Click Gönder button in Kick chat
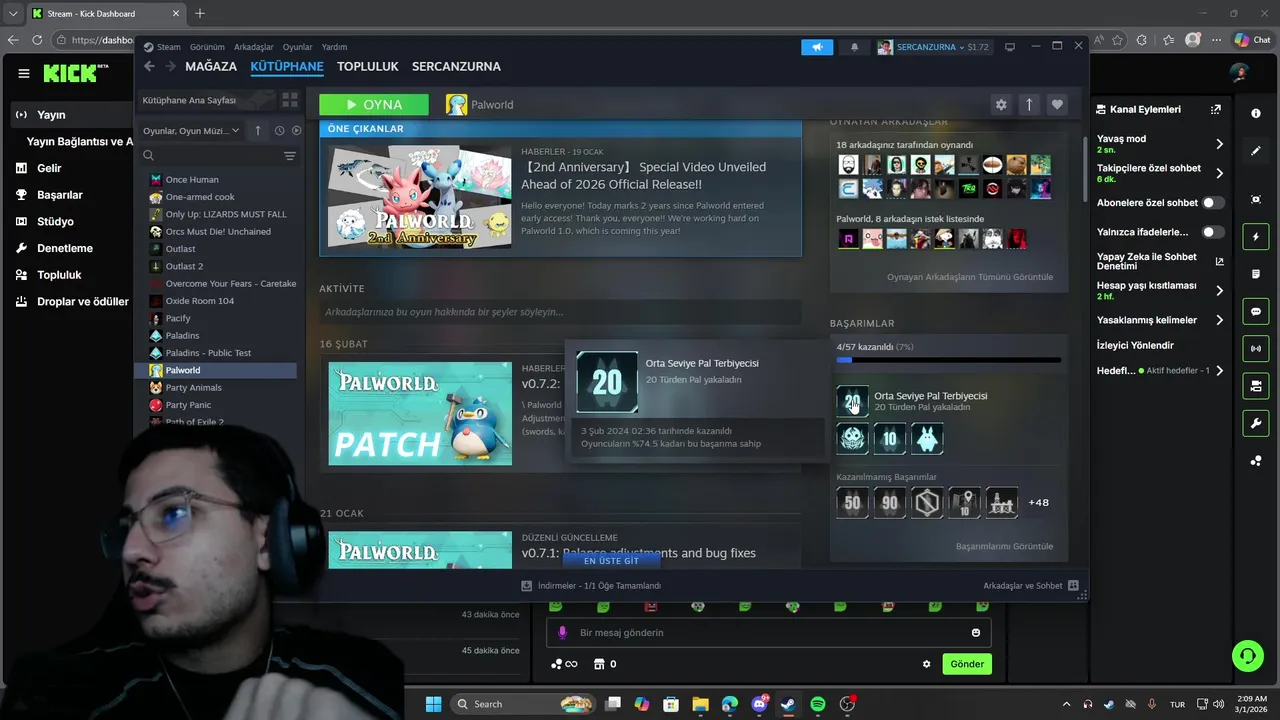Screen dimensions: 1280x720 [x=967, y=664]
